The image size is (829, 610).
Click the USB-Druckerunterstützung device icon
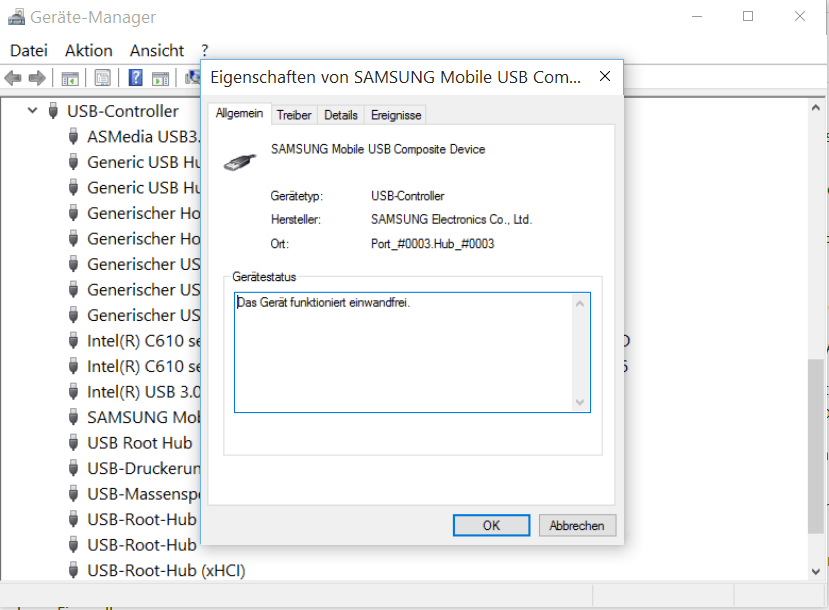73,468
